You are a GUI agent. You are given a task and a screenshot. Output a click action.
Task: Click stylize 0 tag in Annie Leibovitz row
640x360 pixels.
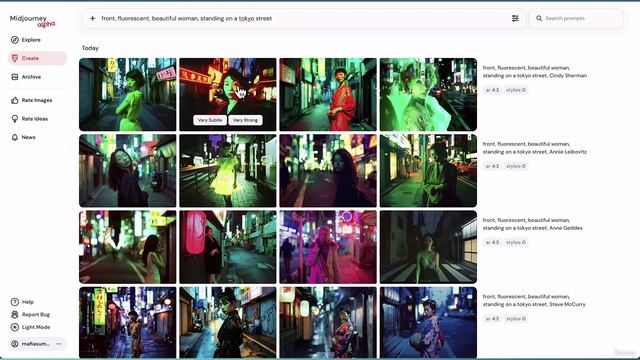pos(516,166)
